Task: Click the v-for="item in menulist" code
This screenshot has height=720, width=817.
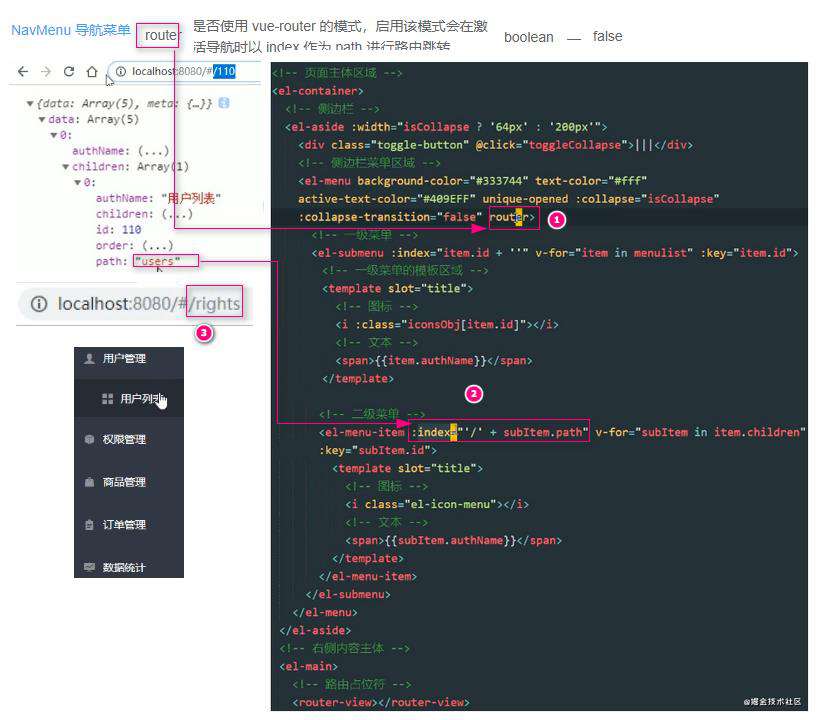Action: [614, 253]
